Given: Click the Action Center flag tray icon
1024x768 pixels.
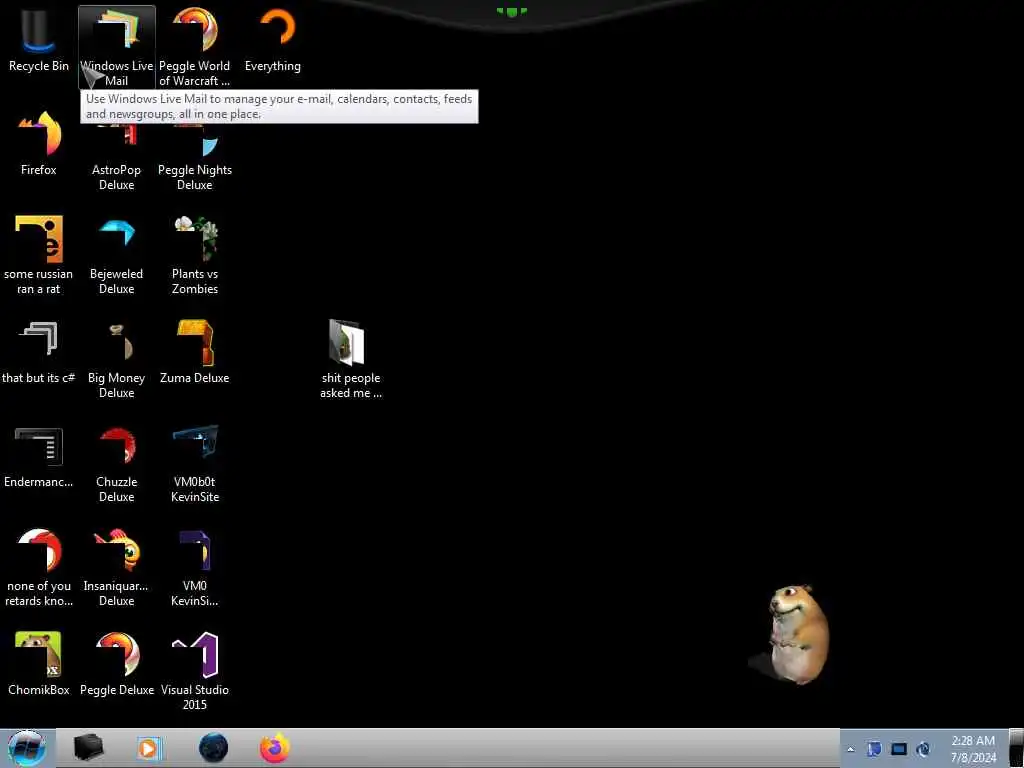Looking at the screenshot, I should coord(874,749).
